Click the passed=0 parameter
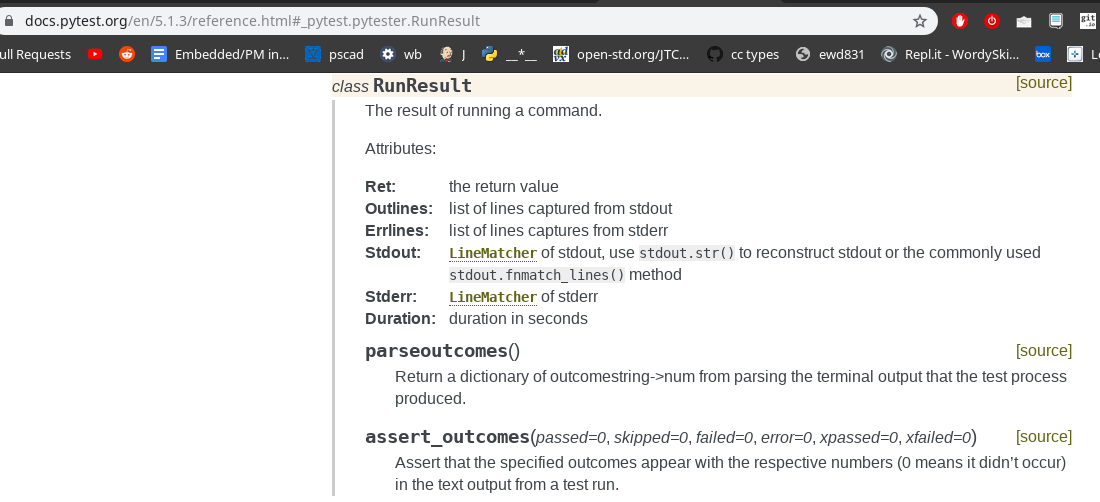This screenshot has width=1100, height=502. coord(571,437)
